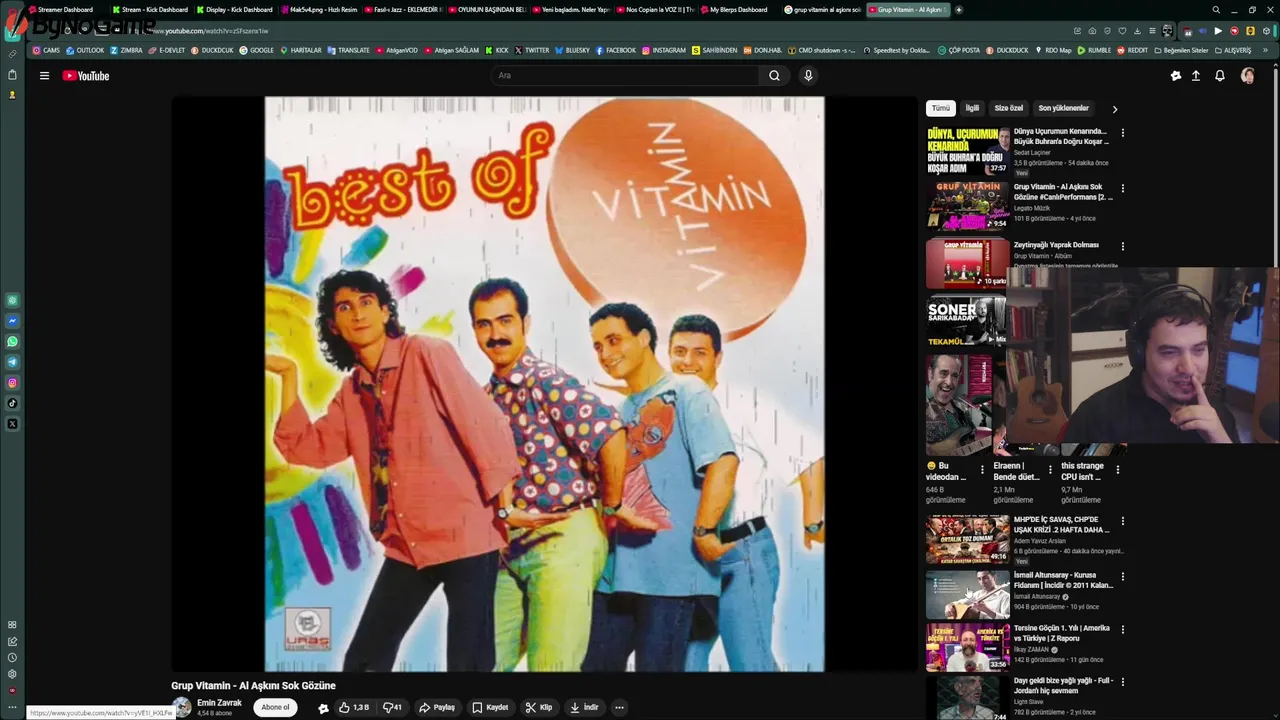Play the Grup Vitamin CanlıPerformans thumbnail
The width and height of the screenshot is (1280, 720).
(x=967, y=206)
